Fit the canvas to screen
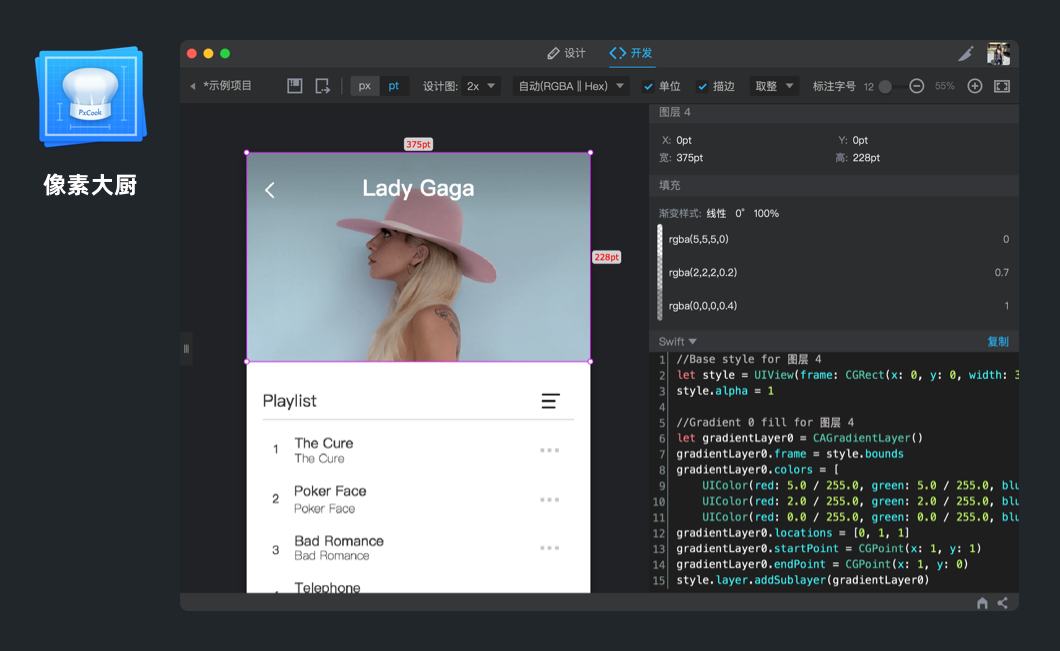The height and width of the screenshot is (651, 1060). point(1002,86)
